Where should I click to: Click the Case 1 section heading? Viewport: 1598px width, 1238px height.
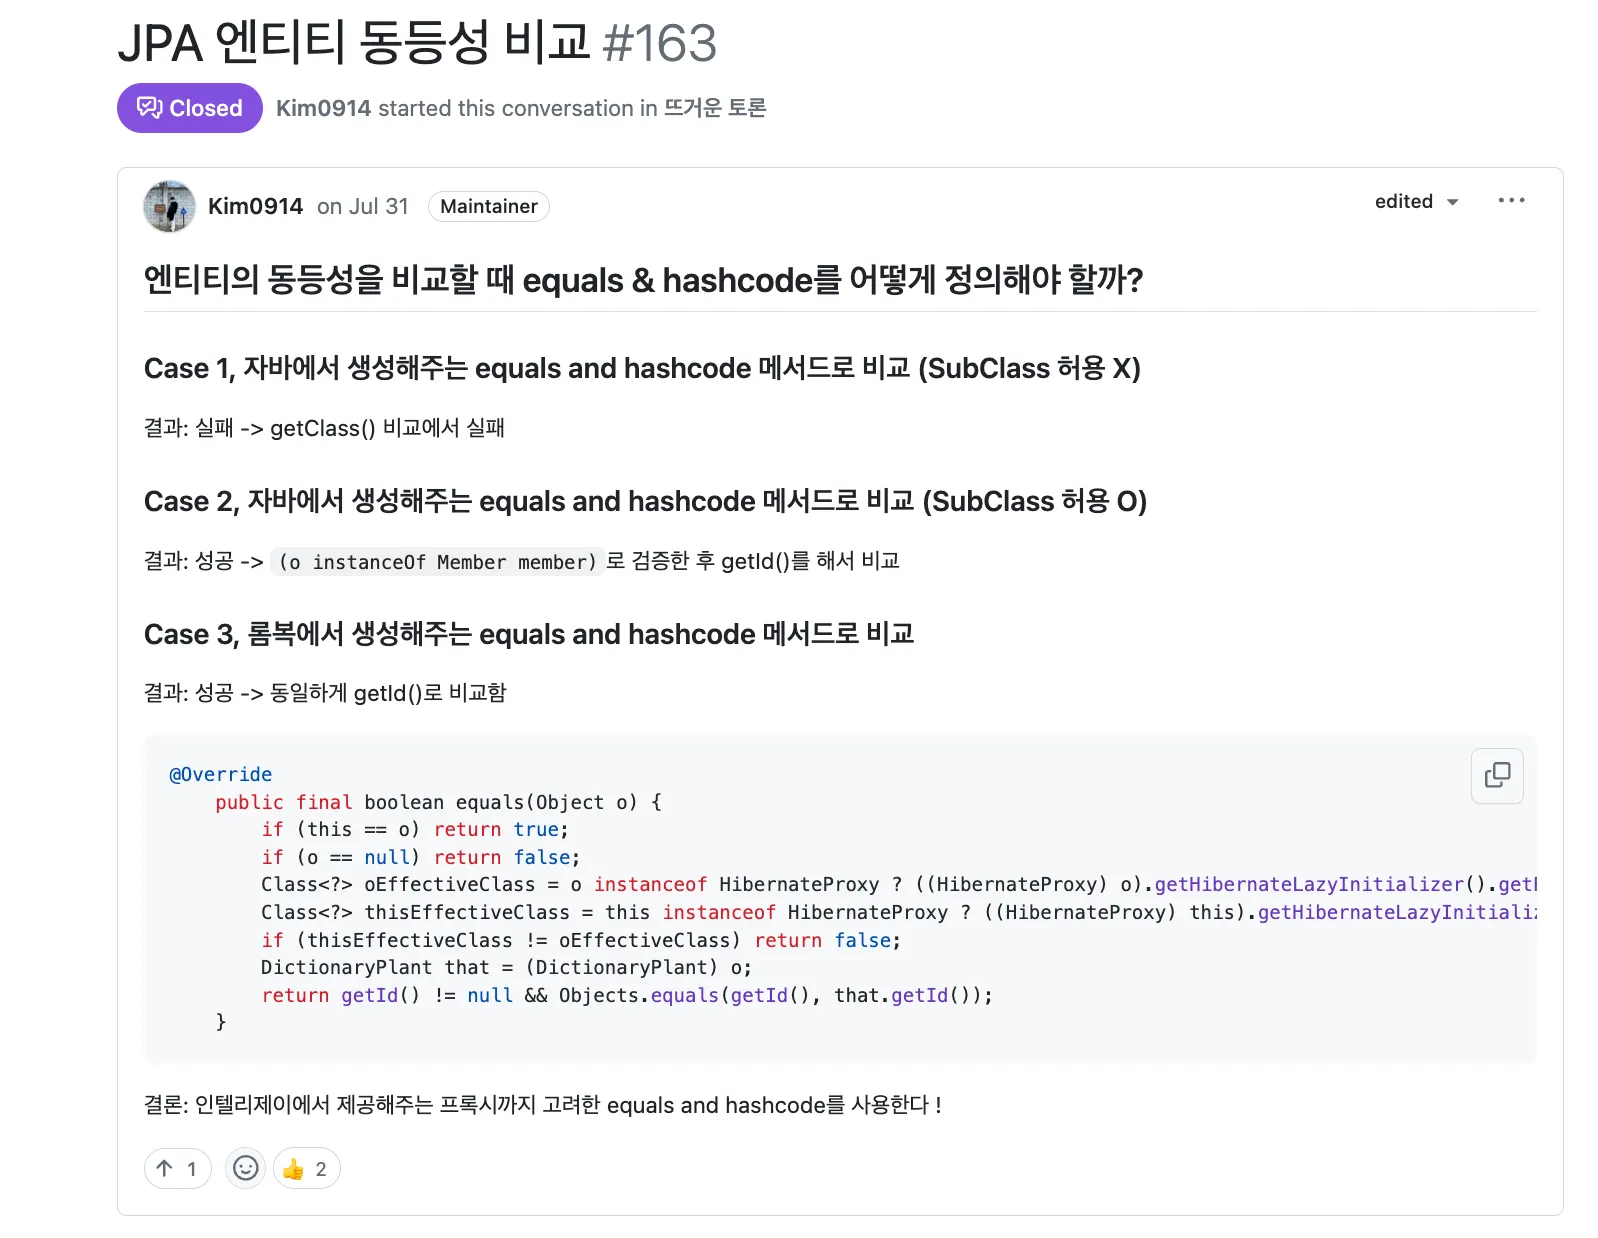click(x=642, y=368)
